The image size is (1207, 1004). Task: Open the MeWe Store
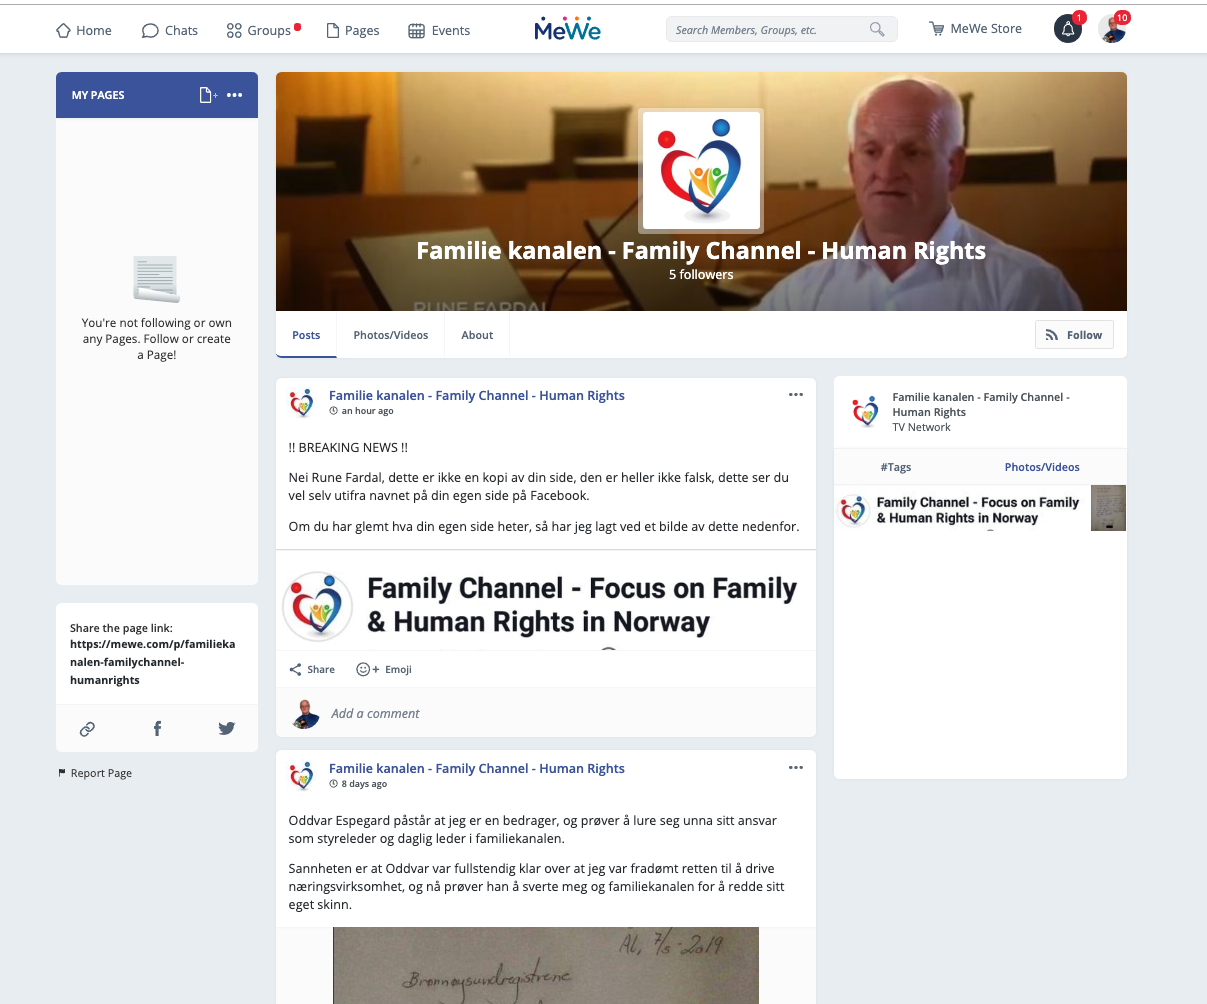point(975,29)
